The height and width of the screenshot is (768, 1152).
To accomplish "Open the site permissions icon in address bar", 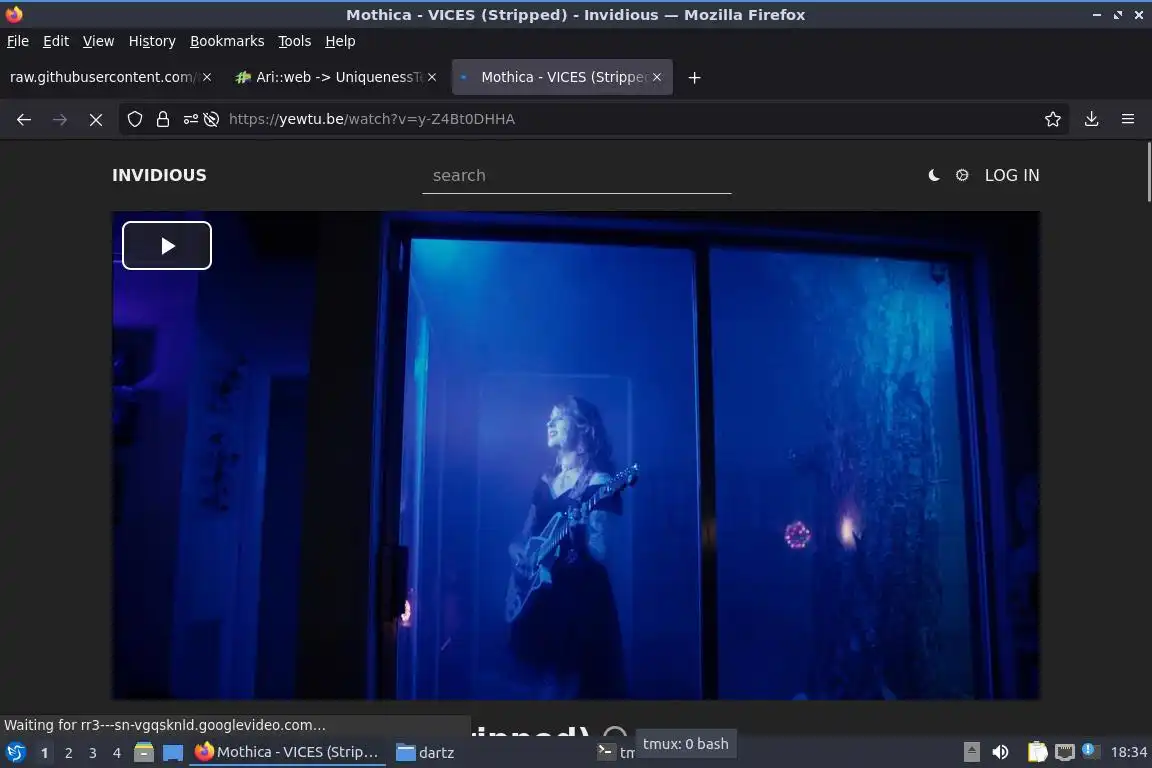I will [190, 119].
